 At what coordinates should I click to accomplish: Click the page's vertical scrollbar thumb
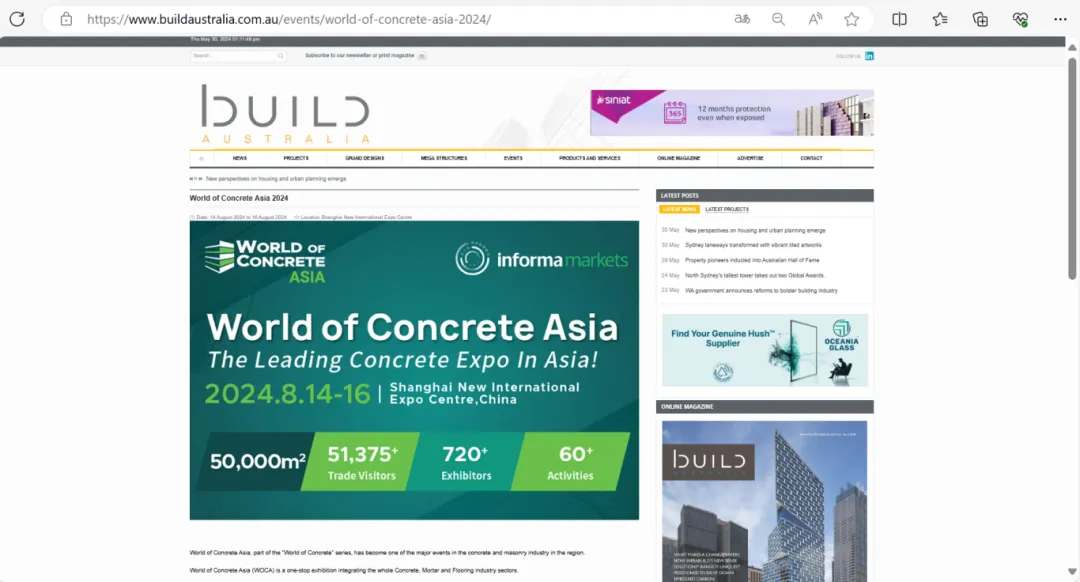pos(1072,169)
